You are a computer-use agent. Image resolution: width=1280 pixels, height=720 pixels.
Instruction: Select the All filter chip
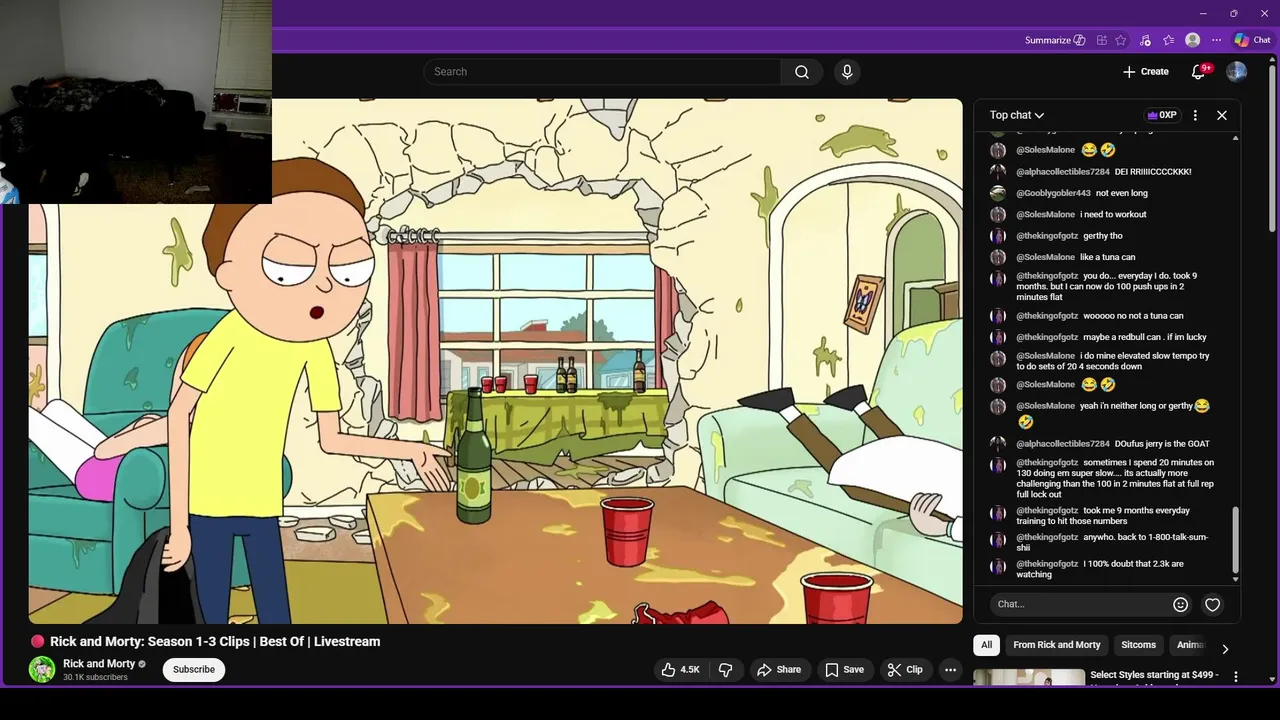tap(986, 645)
